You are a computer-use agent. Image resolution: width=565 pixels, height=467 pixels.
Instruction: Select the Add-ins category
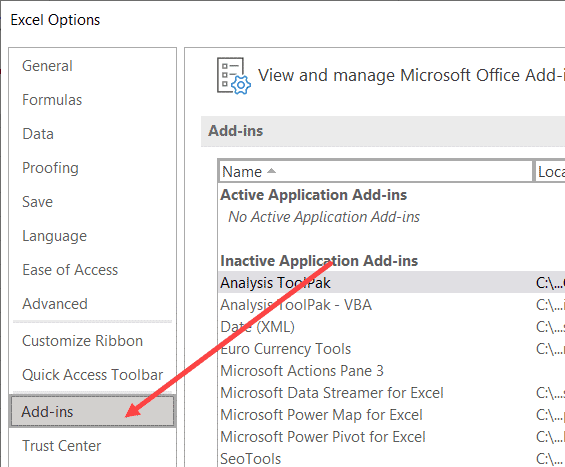pyautogui.click(x=93, y=412)
